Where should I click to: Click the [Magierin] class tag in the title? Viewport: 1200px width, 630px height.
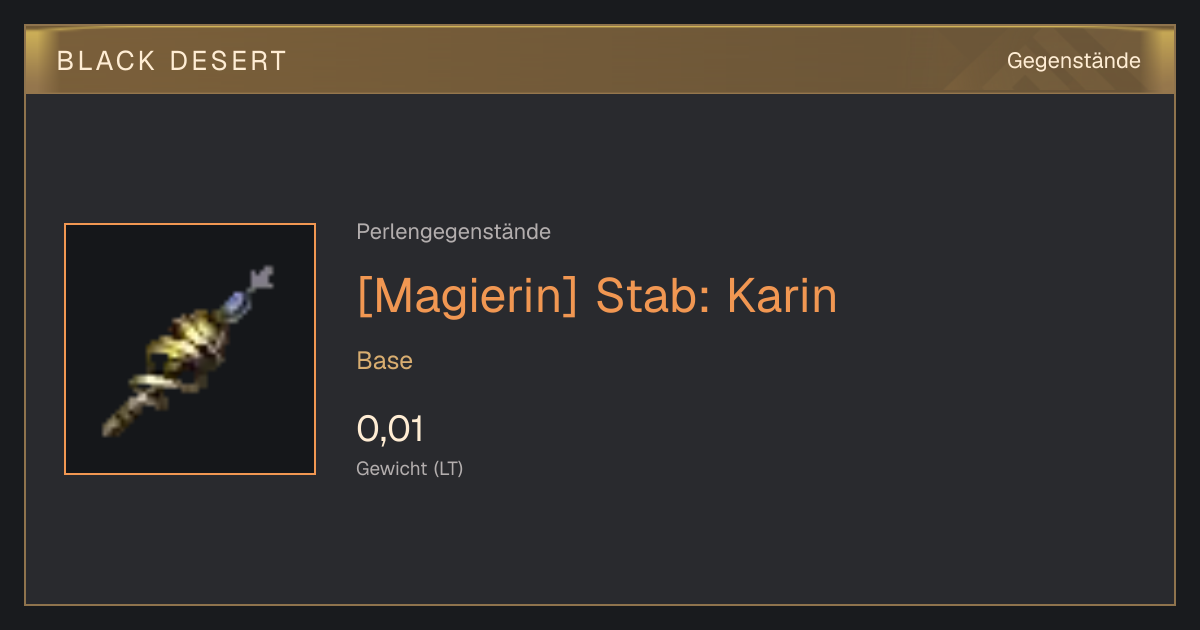tap(466, 295)
